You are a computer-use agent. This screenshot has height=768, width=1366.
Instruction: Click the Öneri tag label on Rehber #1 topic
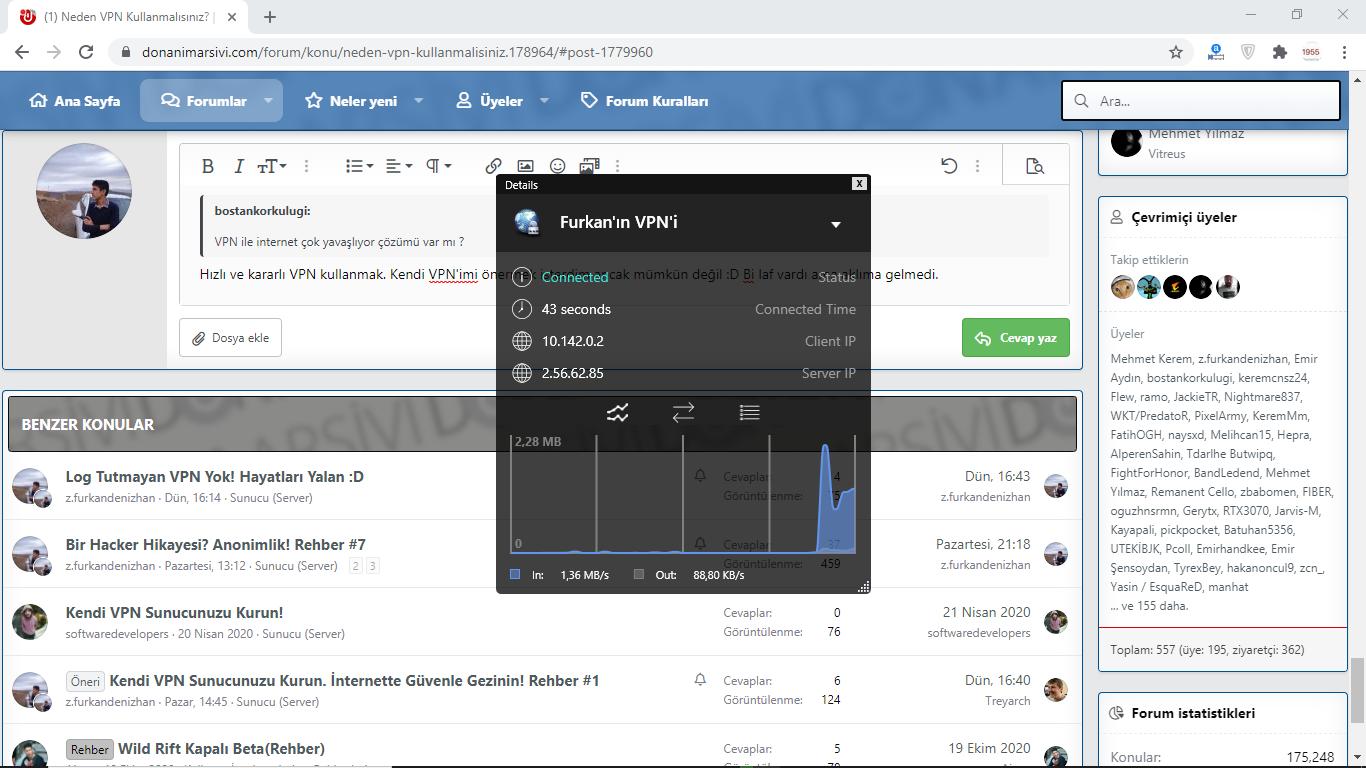(x=85, y=682)
